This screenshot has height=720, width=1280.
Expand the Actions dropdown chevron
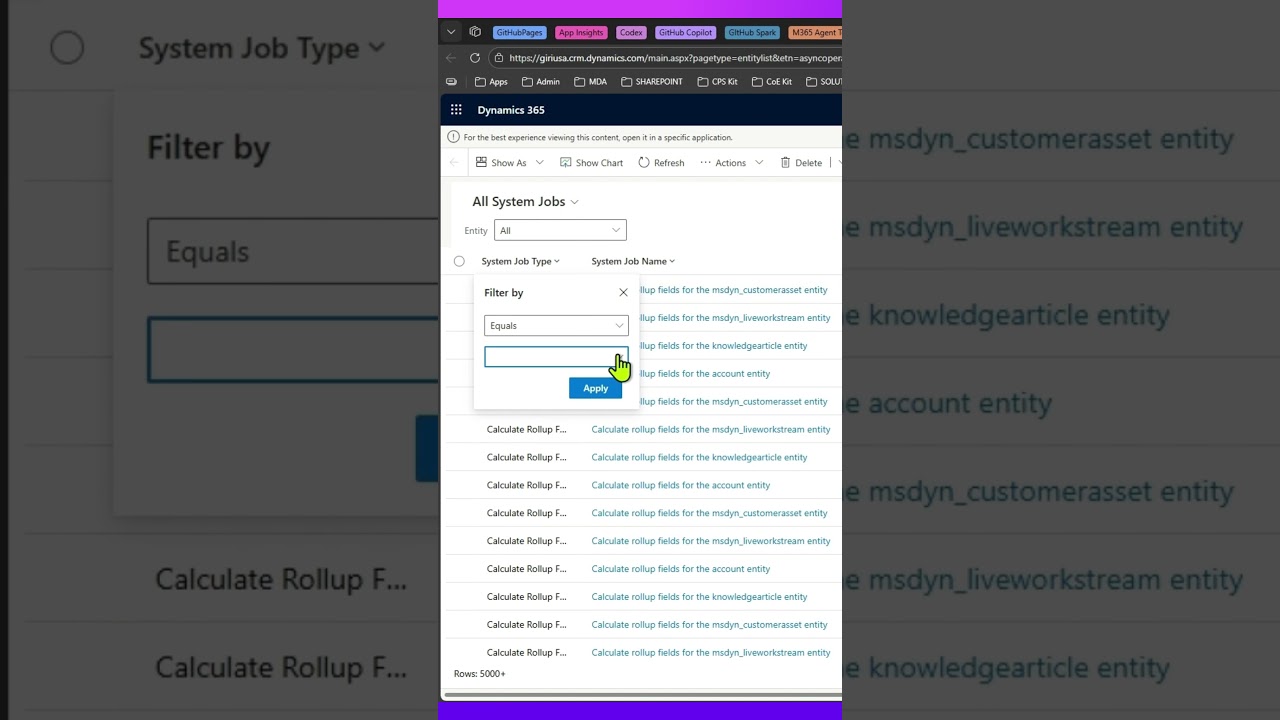[759, 162]
